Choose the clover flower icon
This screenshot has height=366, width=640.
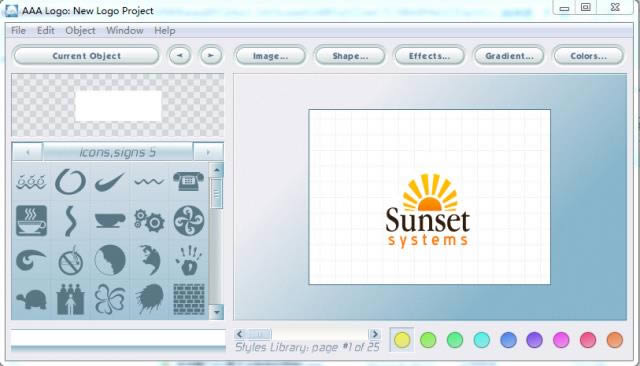110,299
